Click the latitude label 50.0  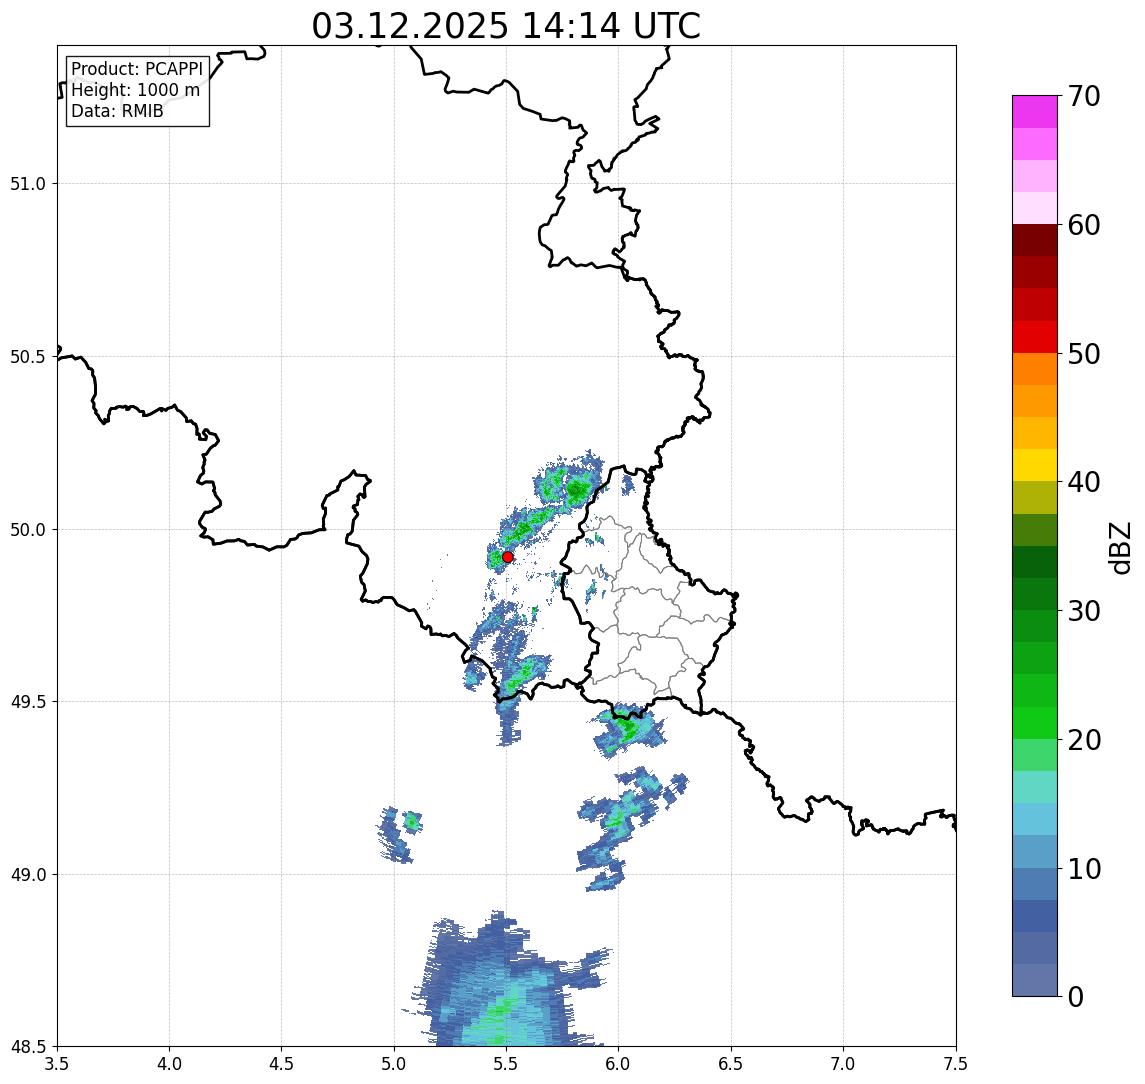point(28,530)
